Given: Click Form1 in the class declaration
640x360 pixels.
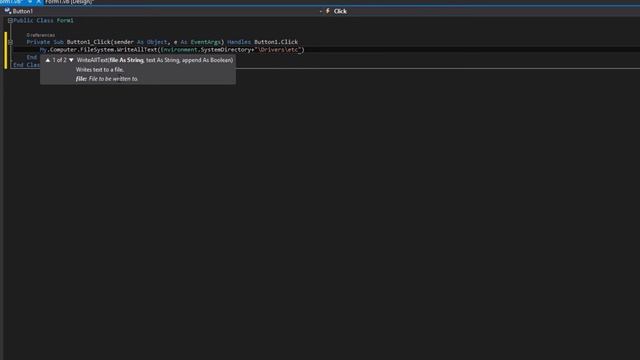Looking at the screenshot, I should (65, 20).
